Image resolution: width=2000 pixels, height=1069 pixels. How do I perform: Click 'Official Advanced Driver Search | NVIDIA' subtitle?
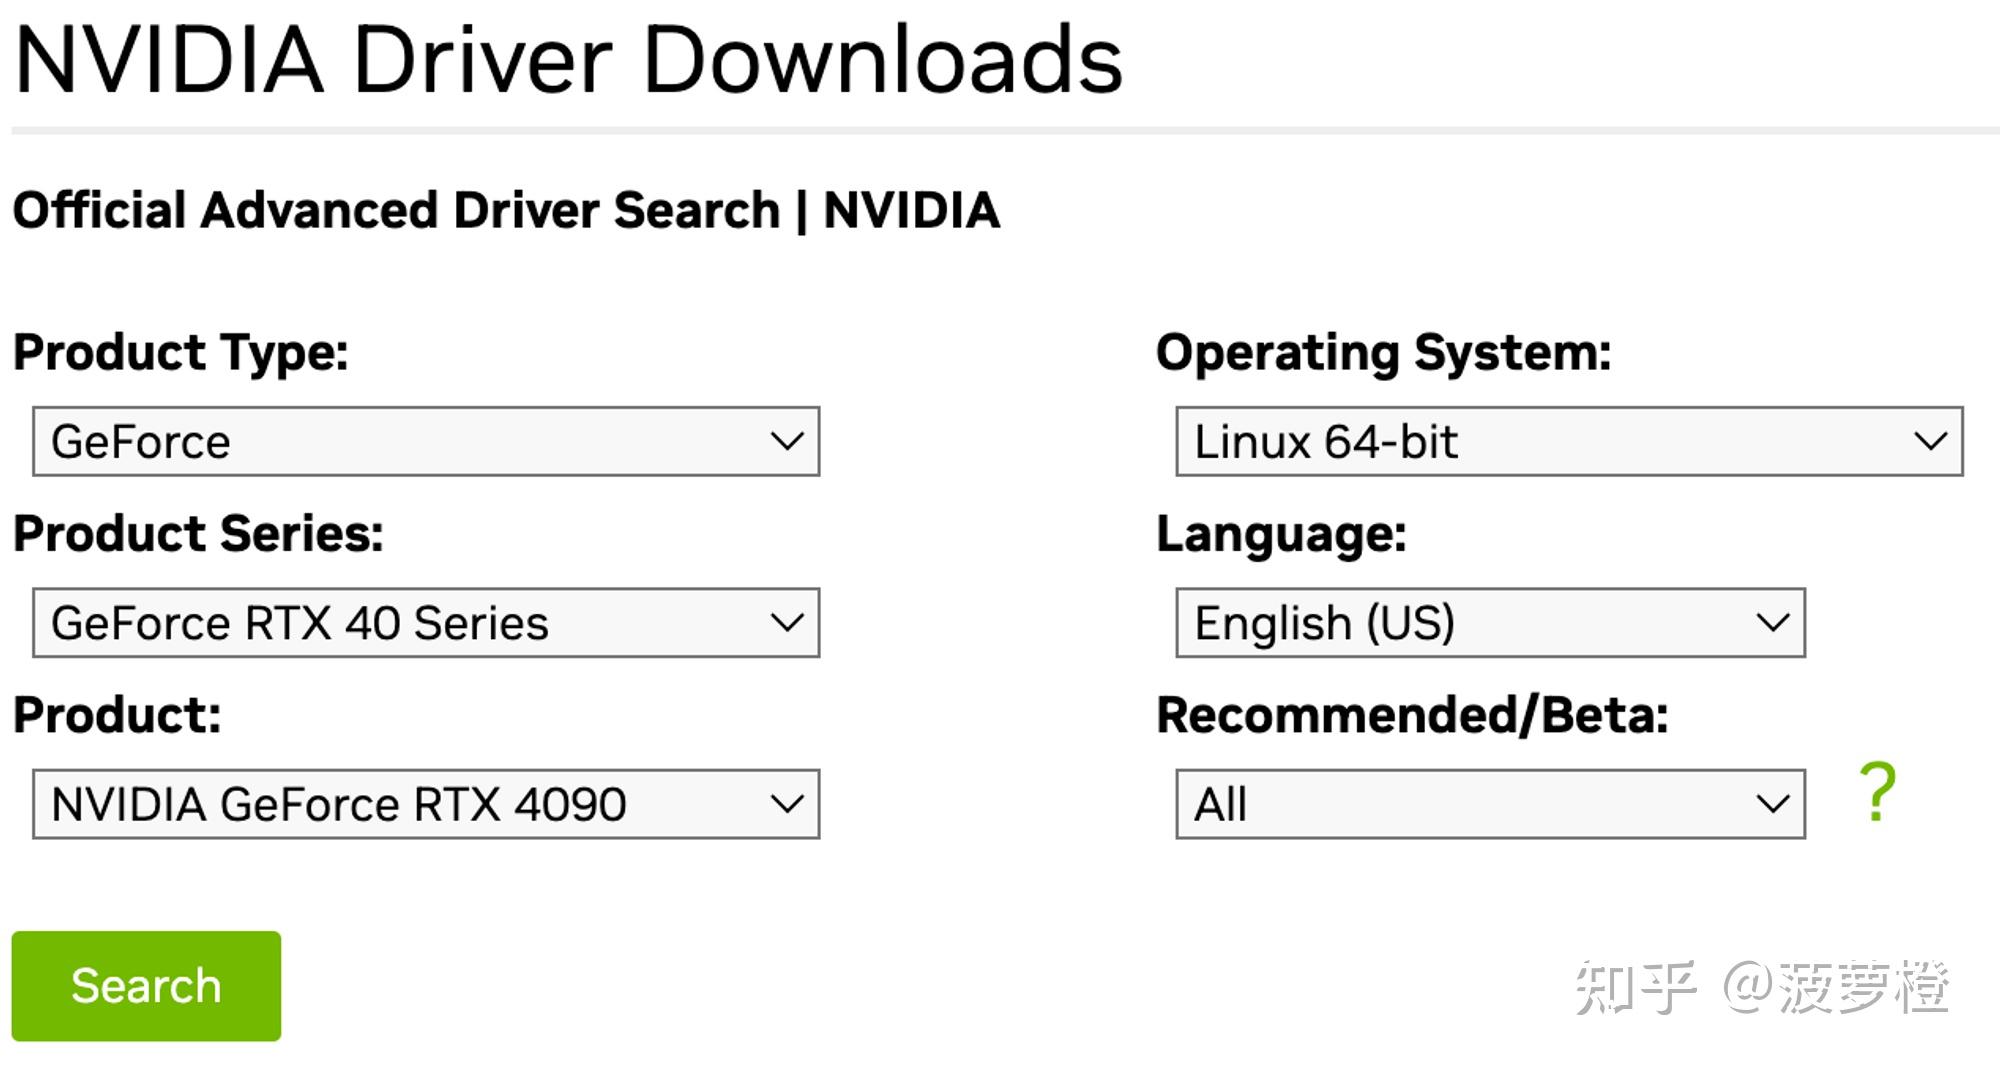coord(506,210)
